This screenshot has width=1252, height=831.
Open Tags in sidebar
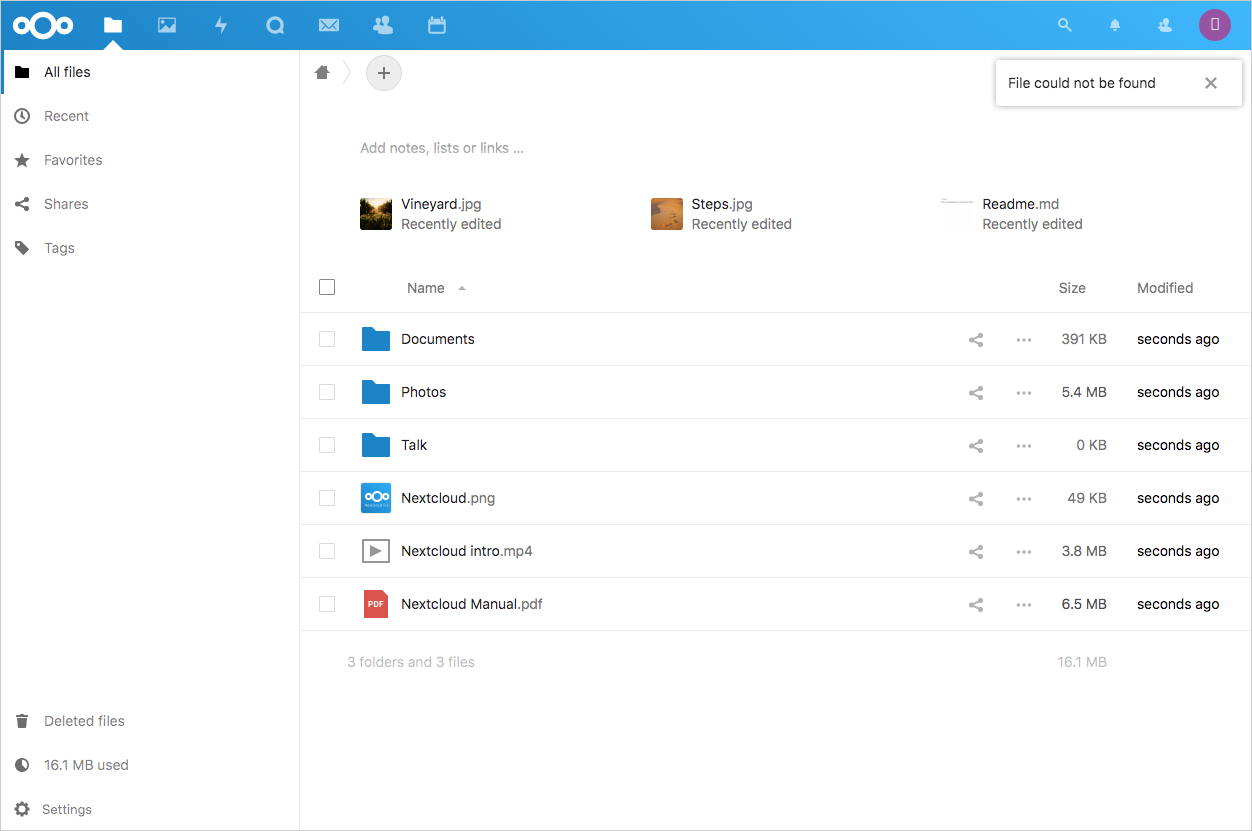pos(150,248)
